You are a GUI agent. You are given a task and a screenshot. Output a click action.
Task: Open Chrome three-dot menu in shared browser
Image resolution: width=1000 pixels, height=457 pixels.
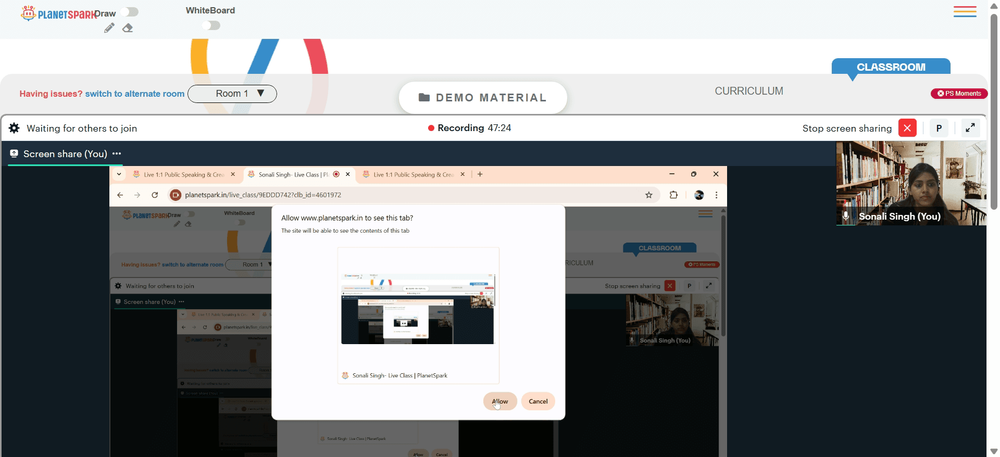(716, 195)
